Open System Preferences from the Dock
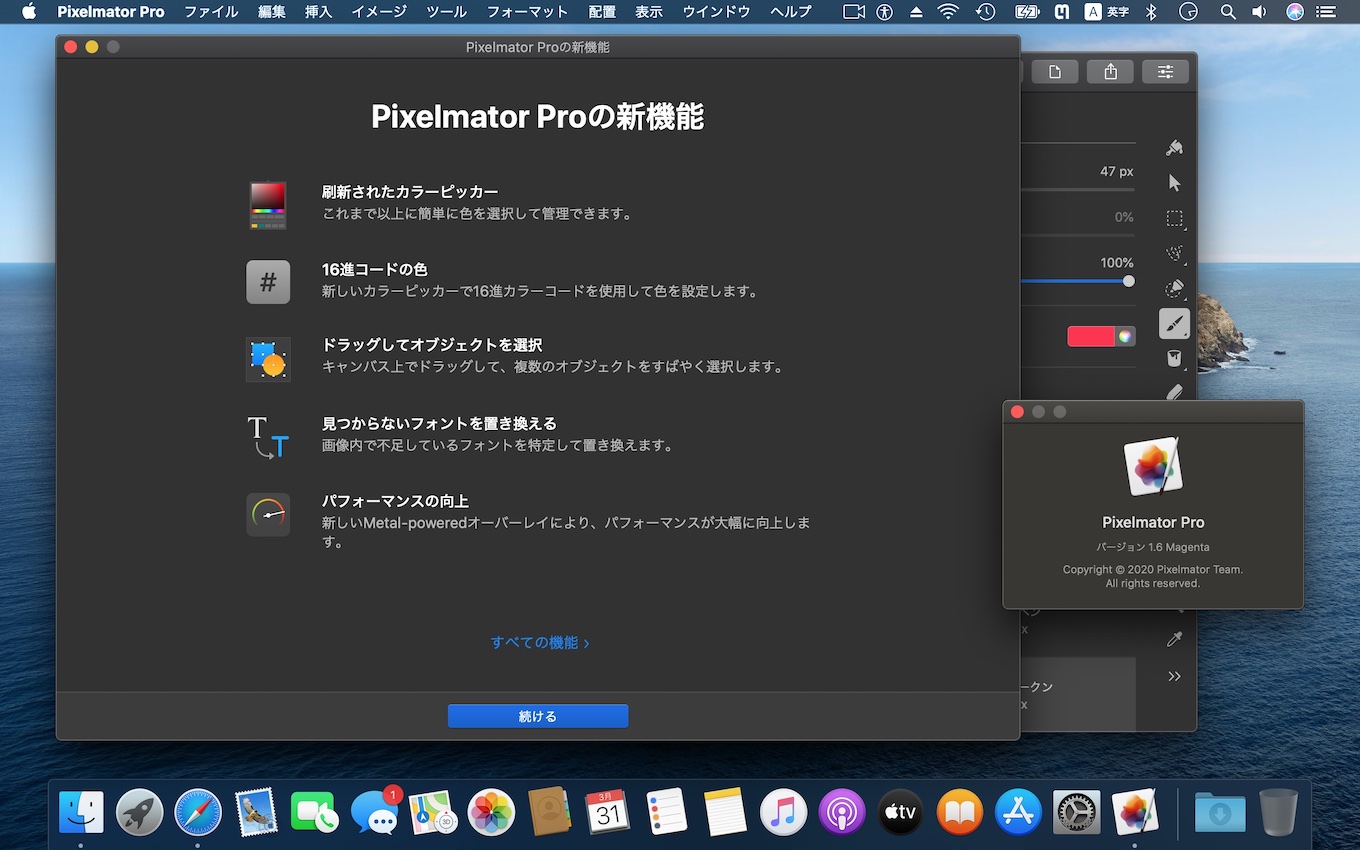Image resolution: width=1360 pixels, height=850 pixels. tap(1077, 812)
